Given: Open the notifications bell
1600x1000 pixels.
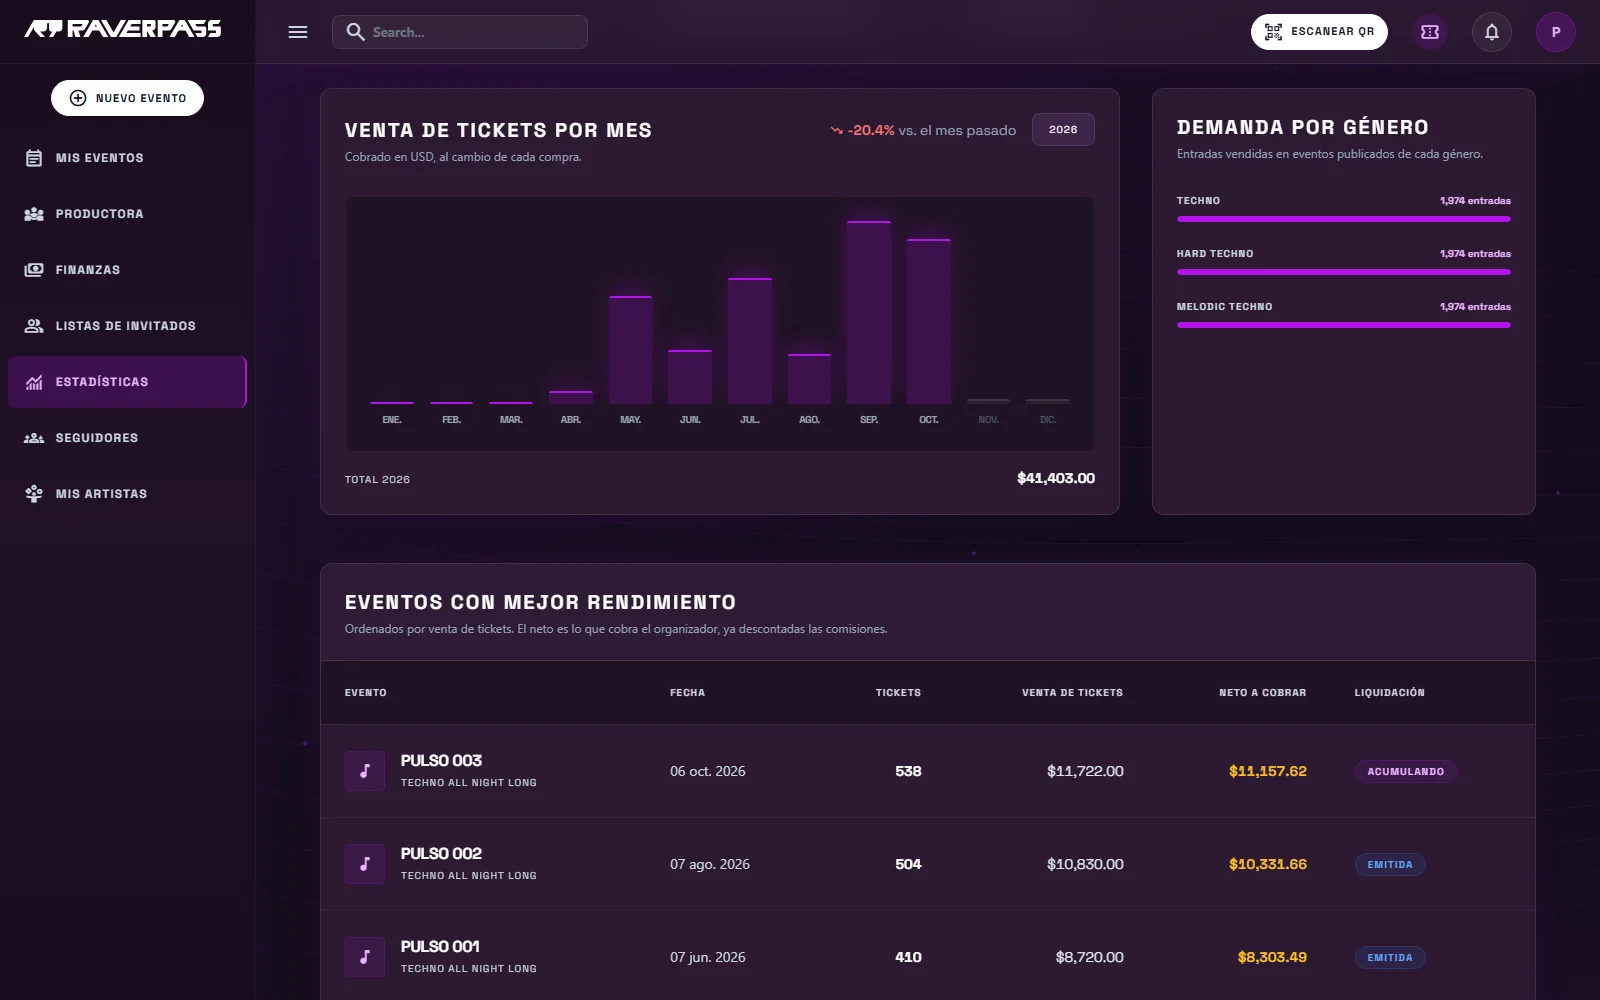Looking at the screenshot, I should point(1492,32).
